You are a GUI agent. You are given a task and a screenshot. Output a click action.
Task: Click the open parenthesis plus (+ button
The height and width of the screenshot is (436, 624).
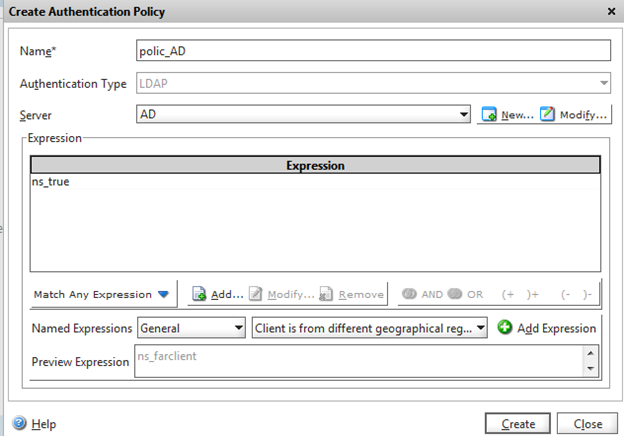pyautogui.click(x=508, y=294)
